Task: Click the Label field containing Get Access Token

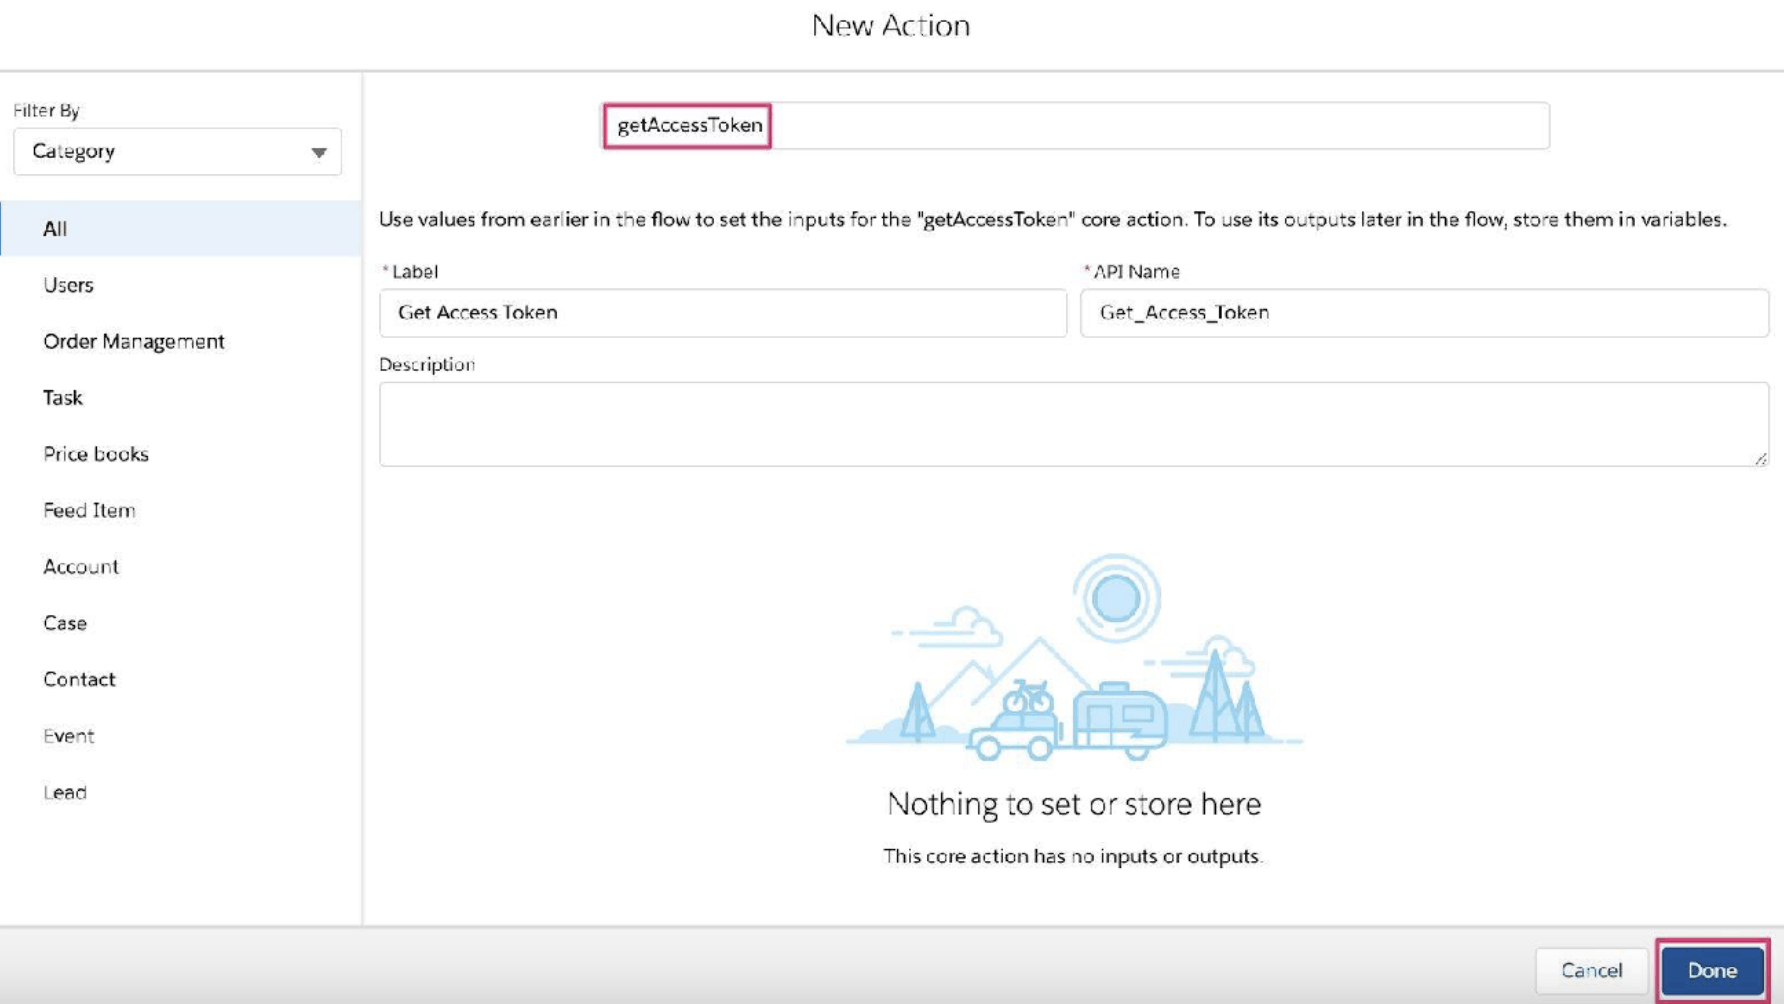Action: coord(723,312)
